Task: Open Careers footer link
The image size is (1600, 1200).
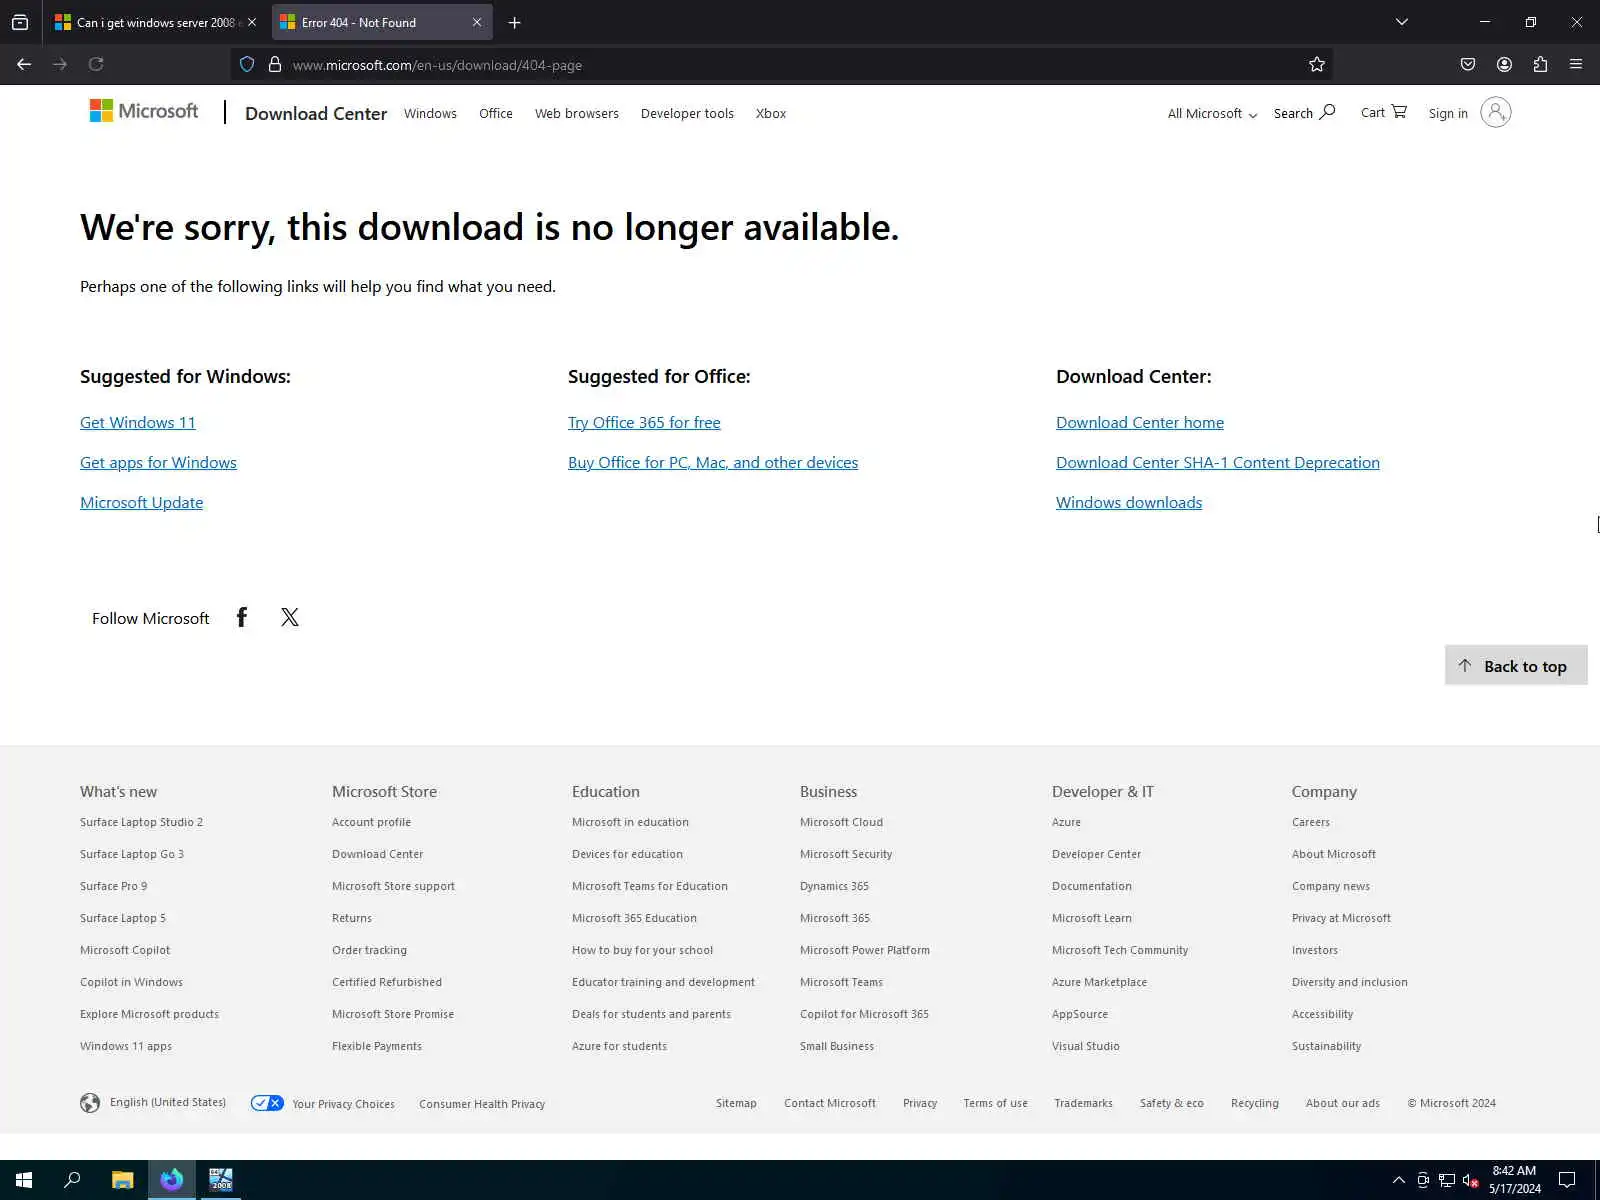Action: (x=1310, y=822)
